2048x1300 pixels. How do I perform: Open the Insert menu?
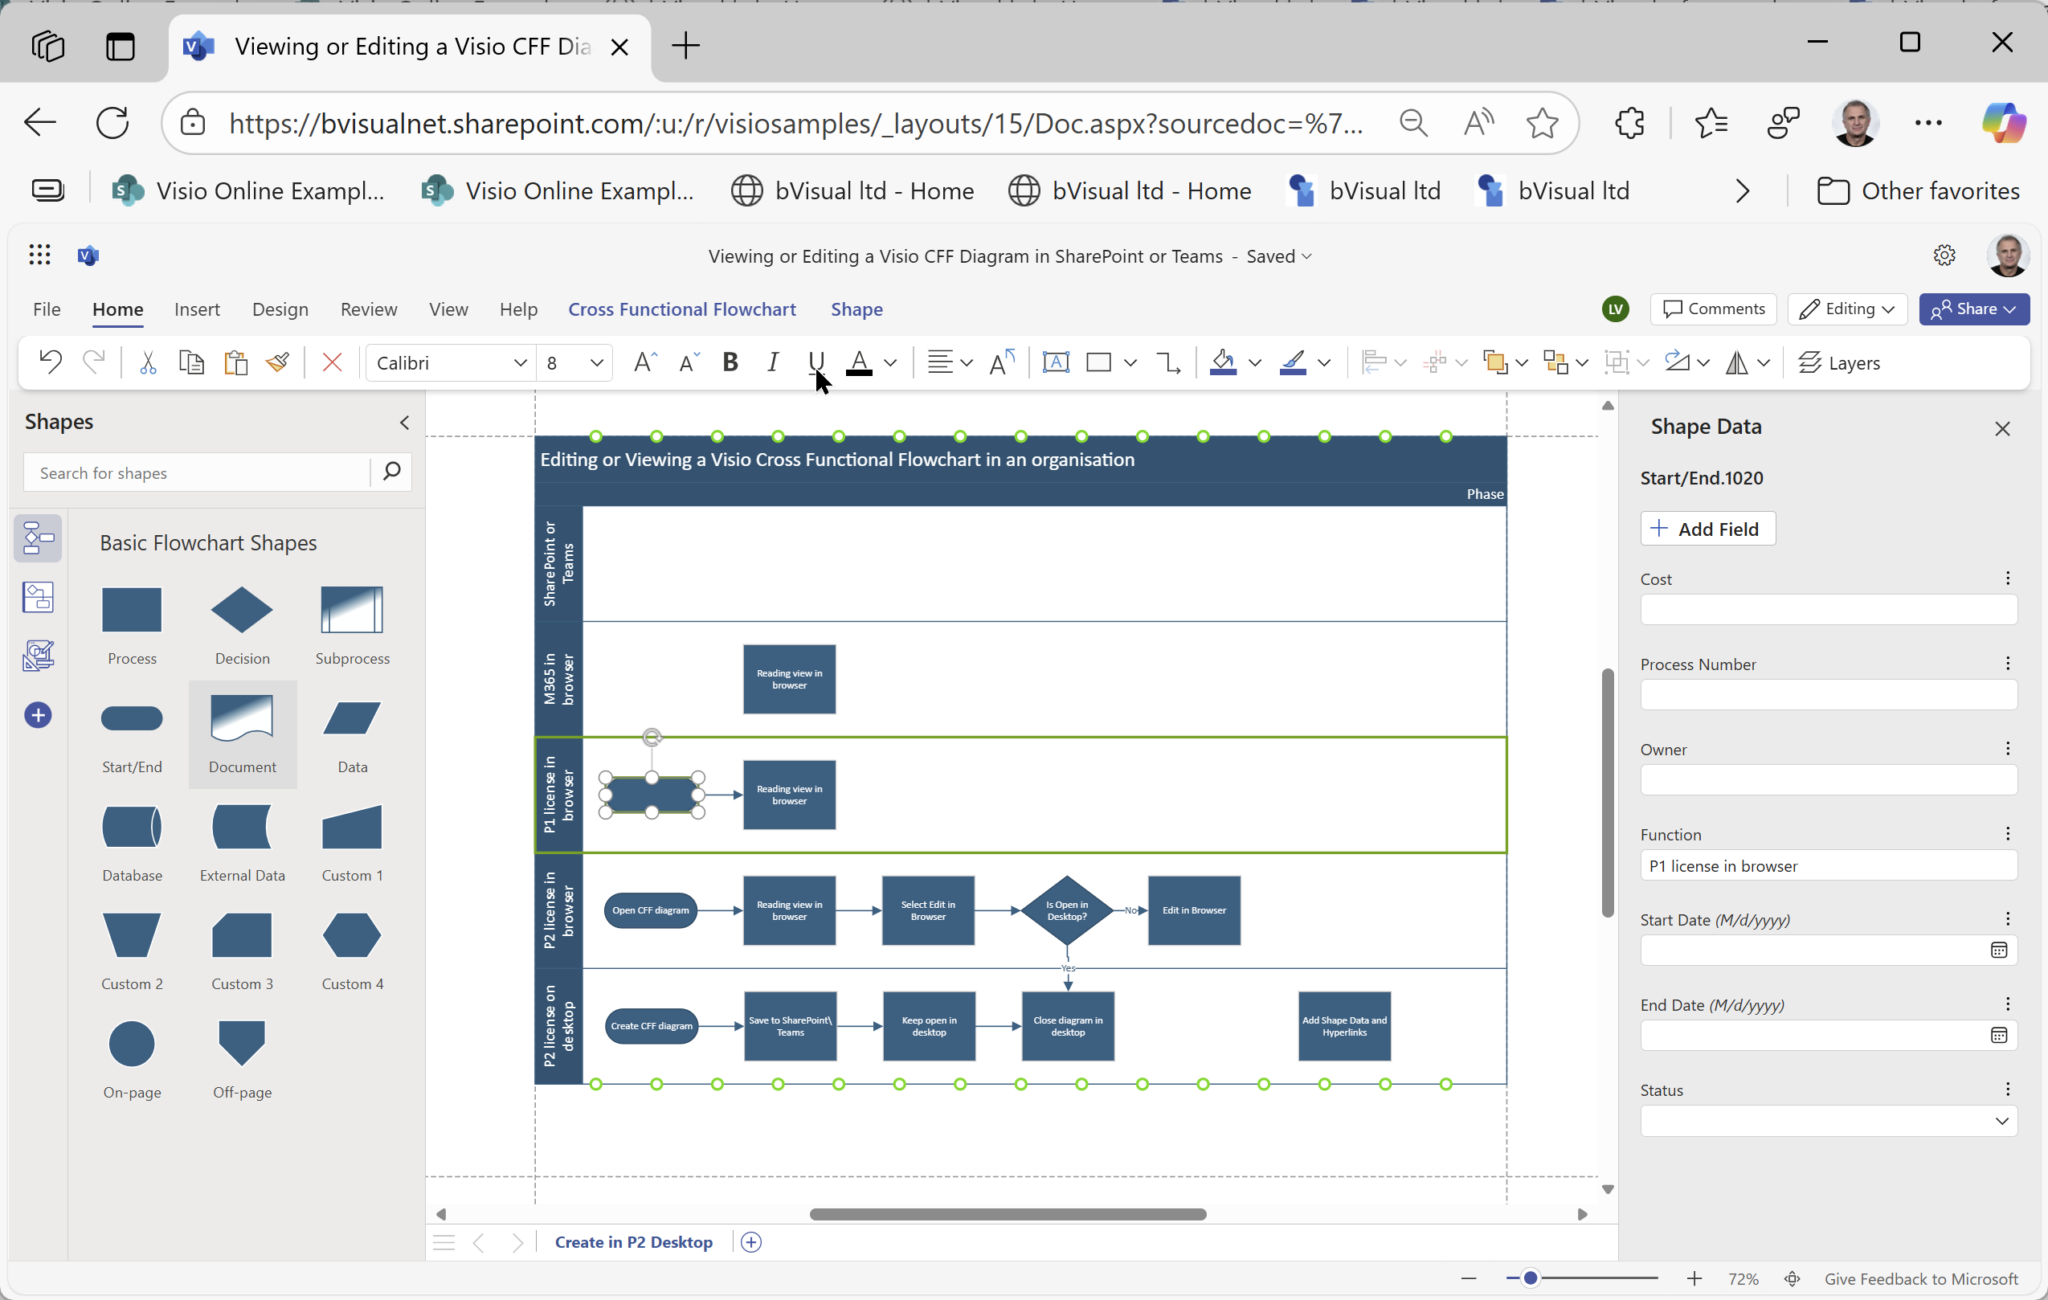coord(197,309)
